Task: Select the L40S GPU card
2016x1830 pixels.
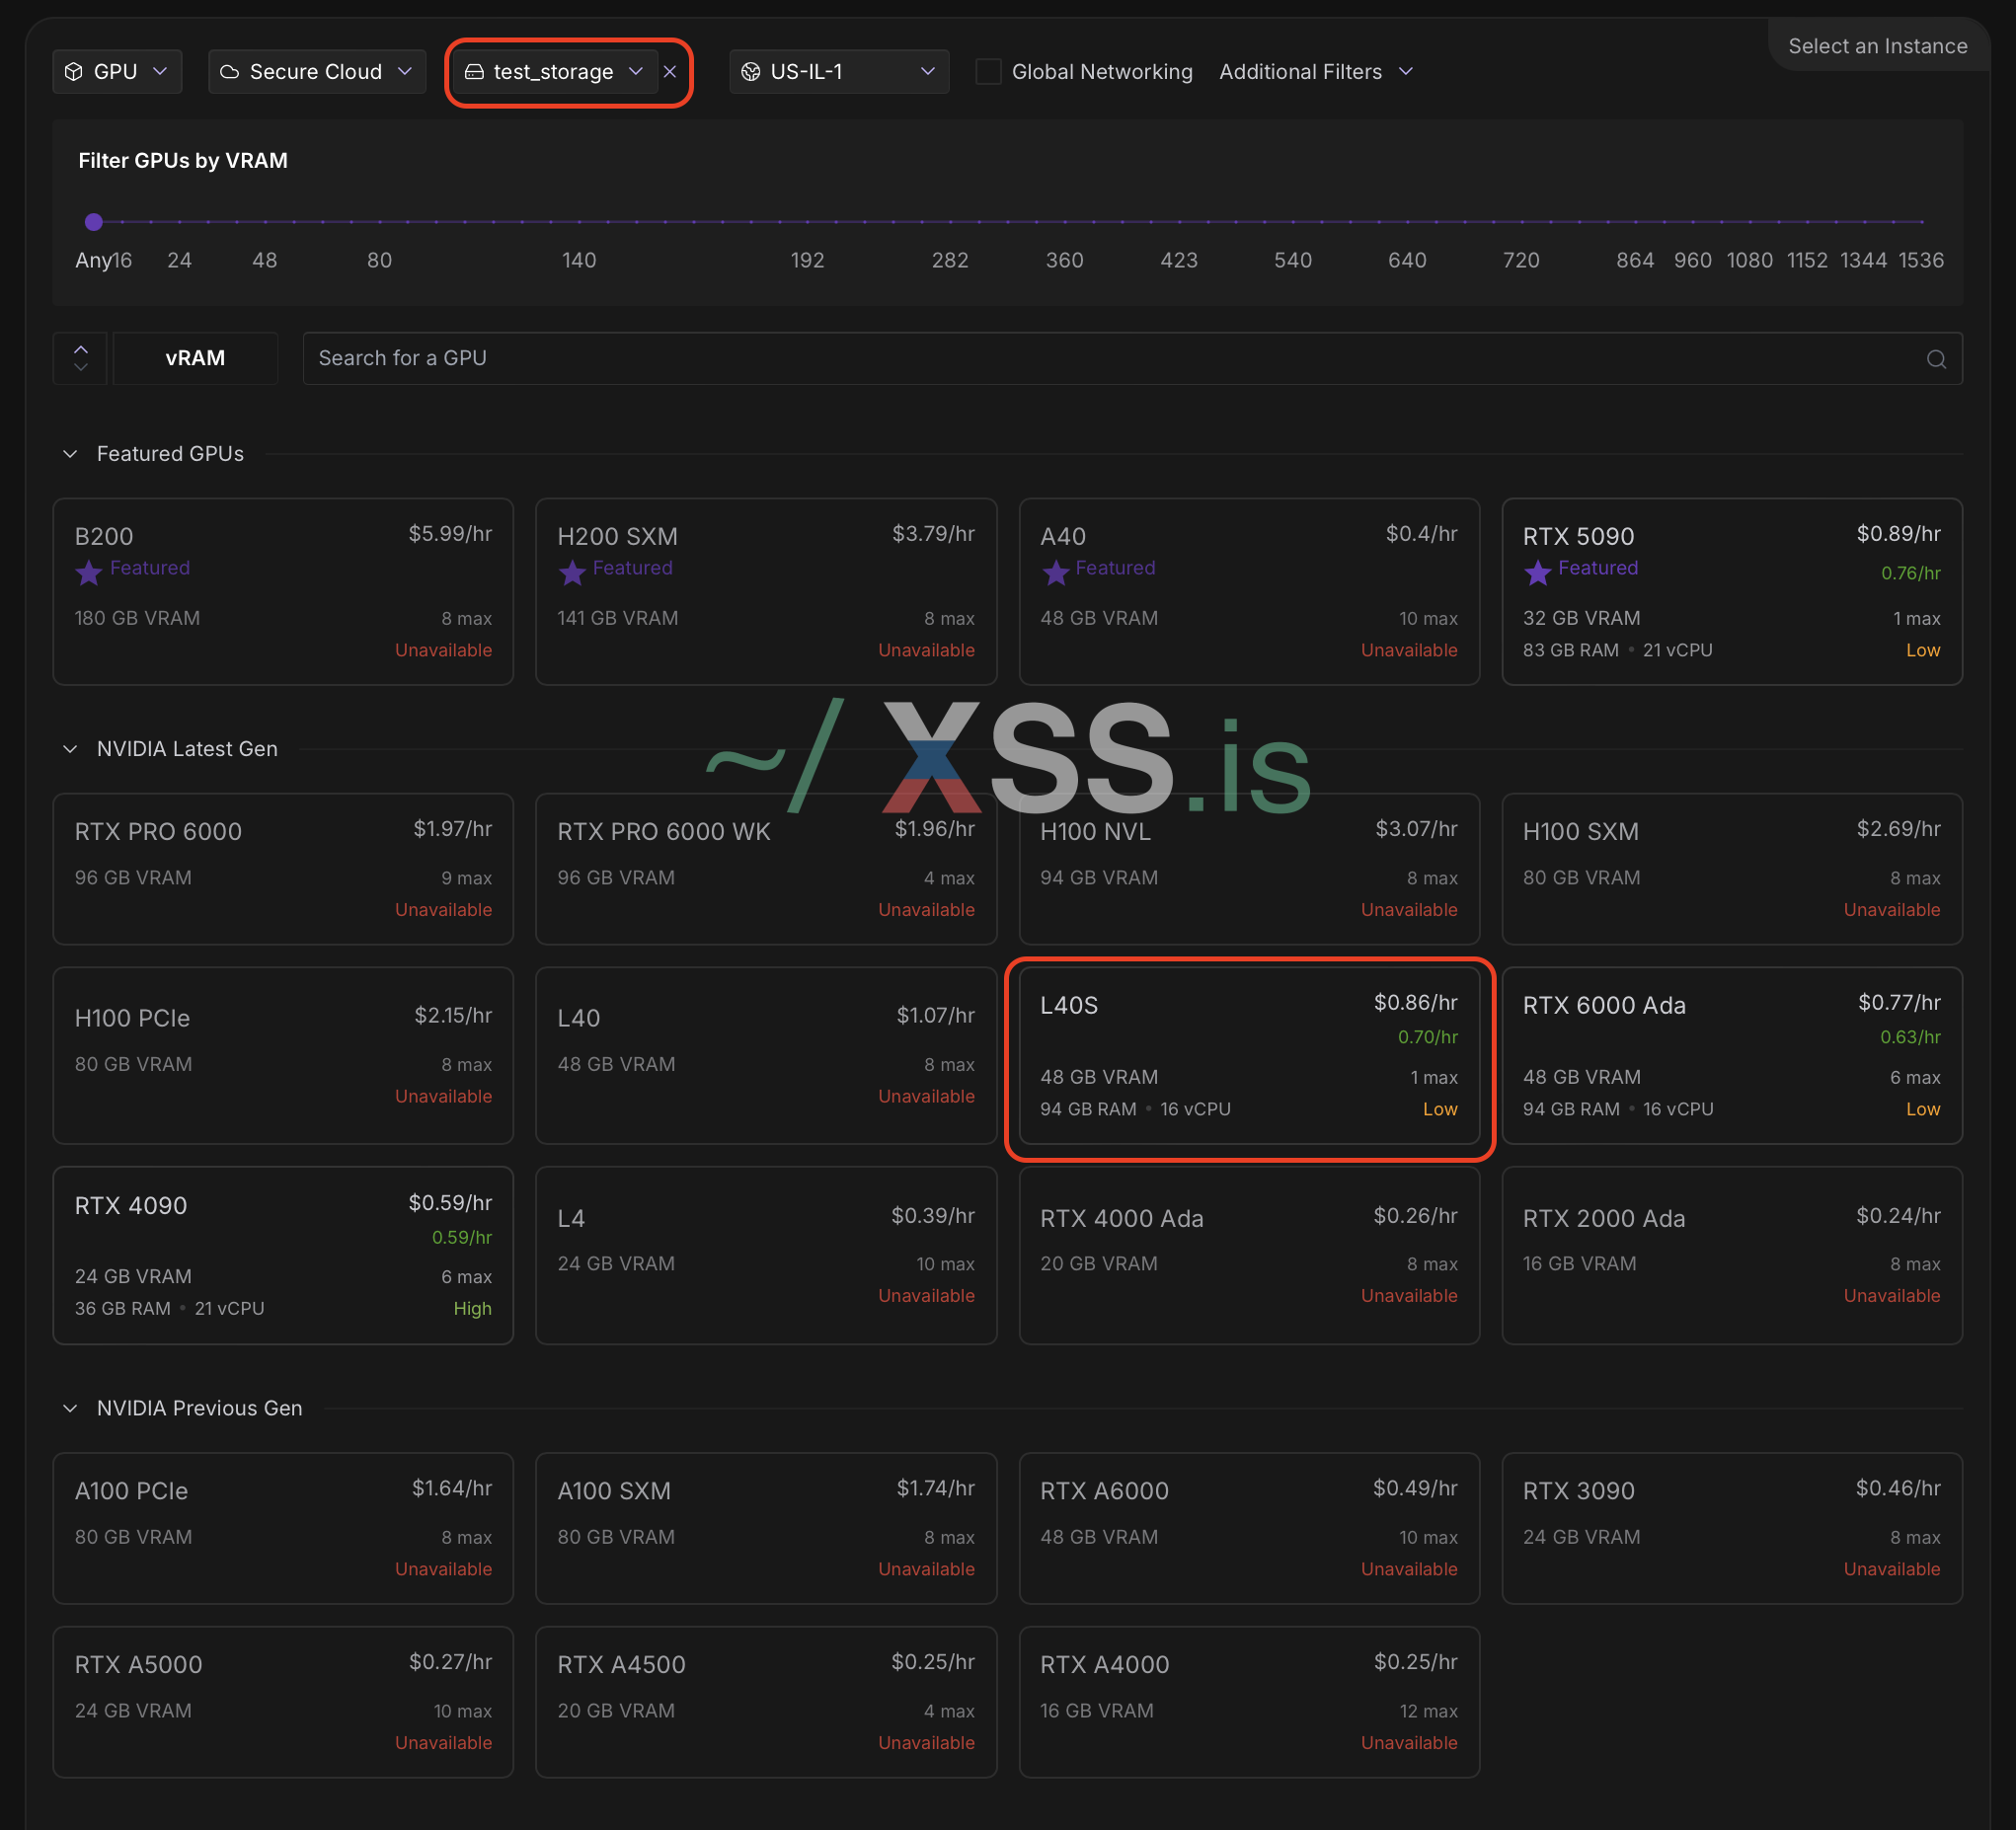Action: point(1248,1055)
